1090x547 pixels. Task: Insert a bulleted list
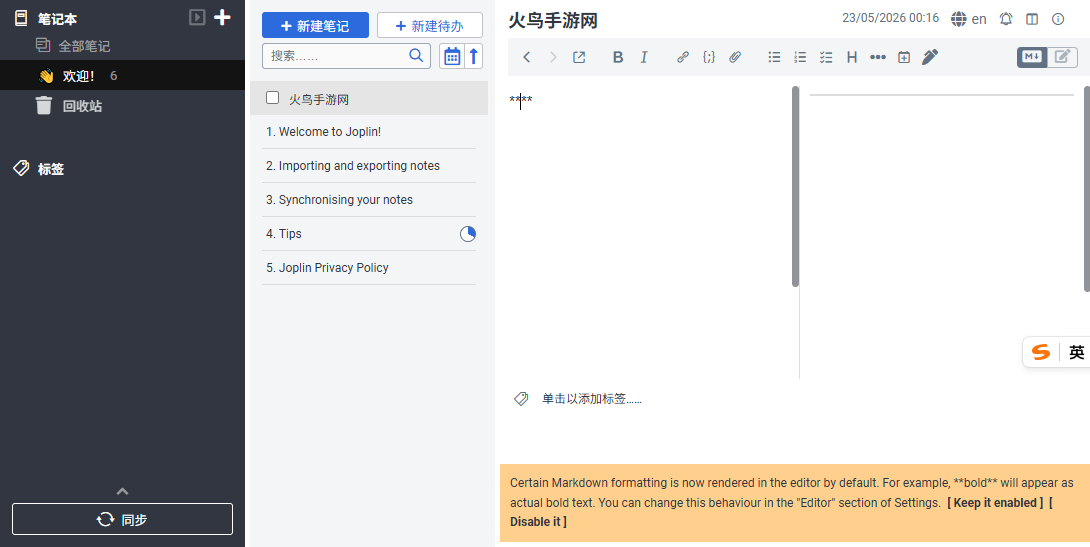[774, 57]
